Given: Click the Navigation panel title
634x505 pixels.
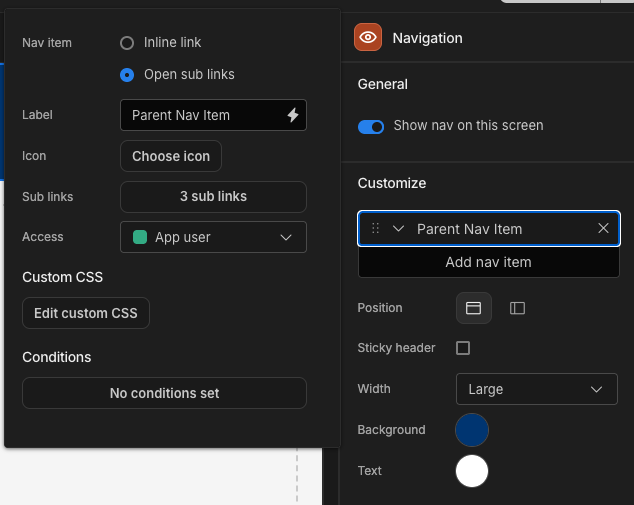Looking at the screenshot, I should tap(427, 38).
